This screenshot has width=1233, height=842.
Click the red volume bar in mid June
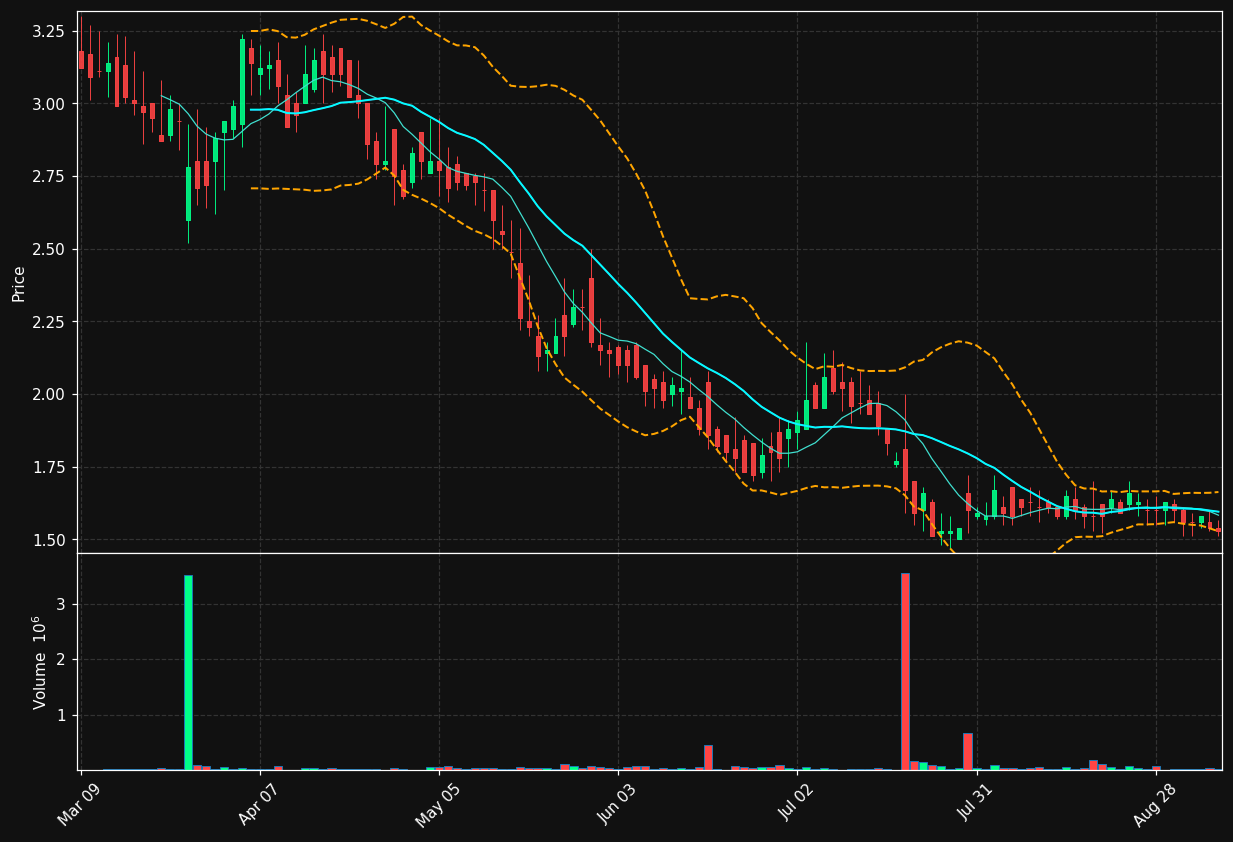click(x=708, y=757)
